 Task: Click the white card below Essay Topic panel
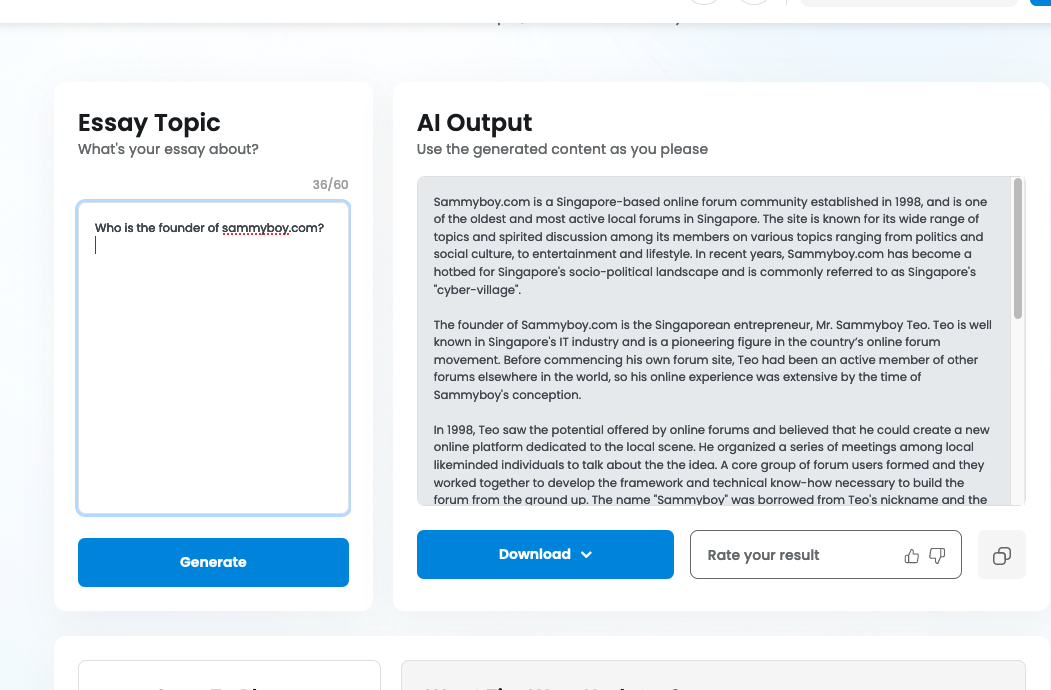click(229, 675)
